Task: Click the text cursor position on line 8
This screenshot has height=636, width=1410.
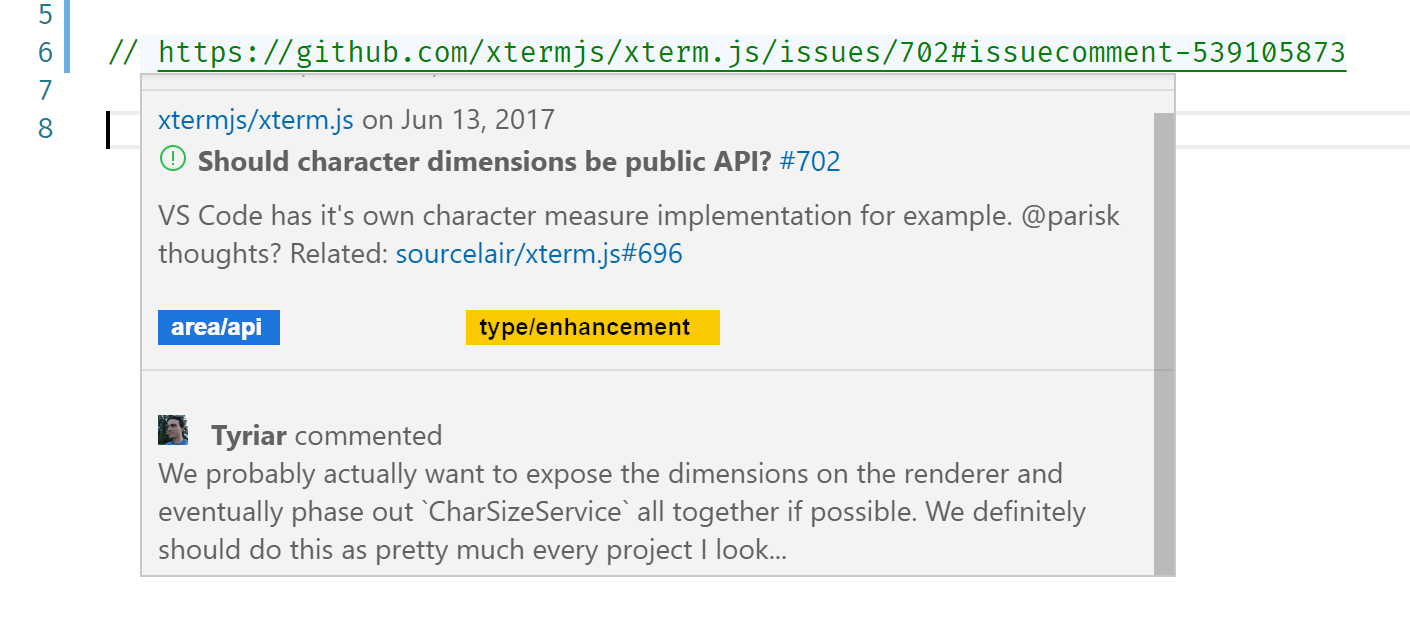Action: coord(108,129)
